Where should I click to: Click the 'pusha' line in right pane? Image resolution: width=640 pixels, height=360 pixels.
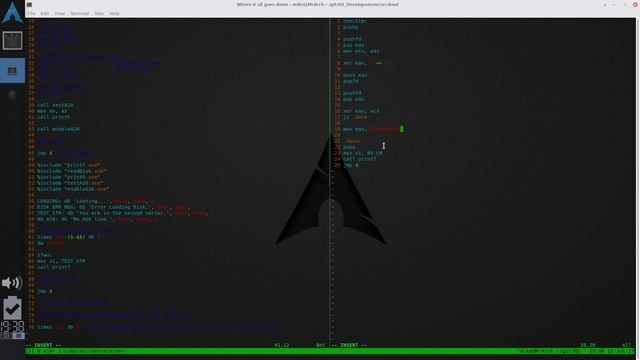point(351,27)
